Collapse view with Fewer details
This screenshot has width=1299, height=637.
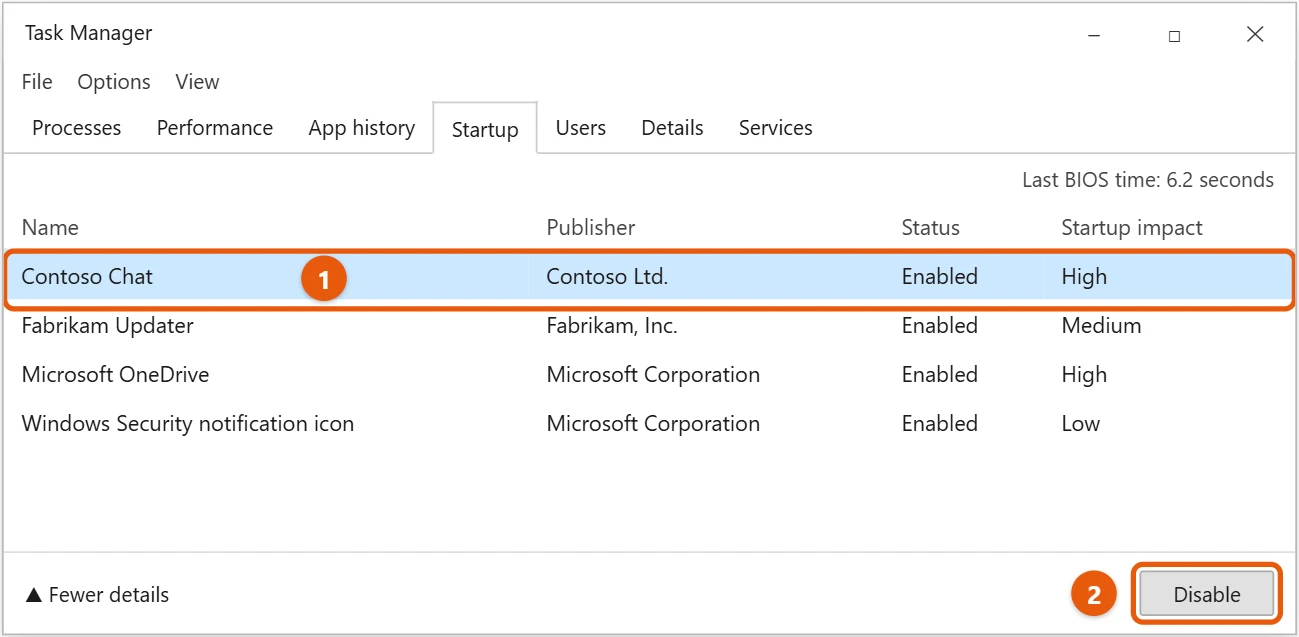[97, 595]
